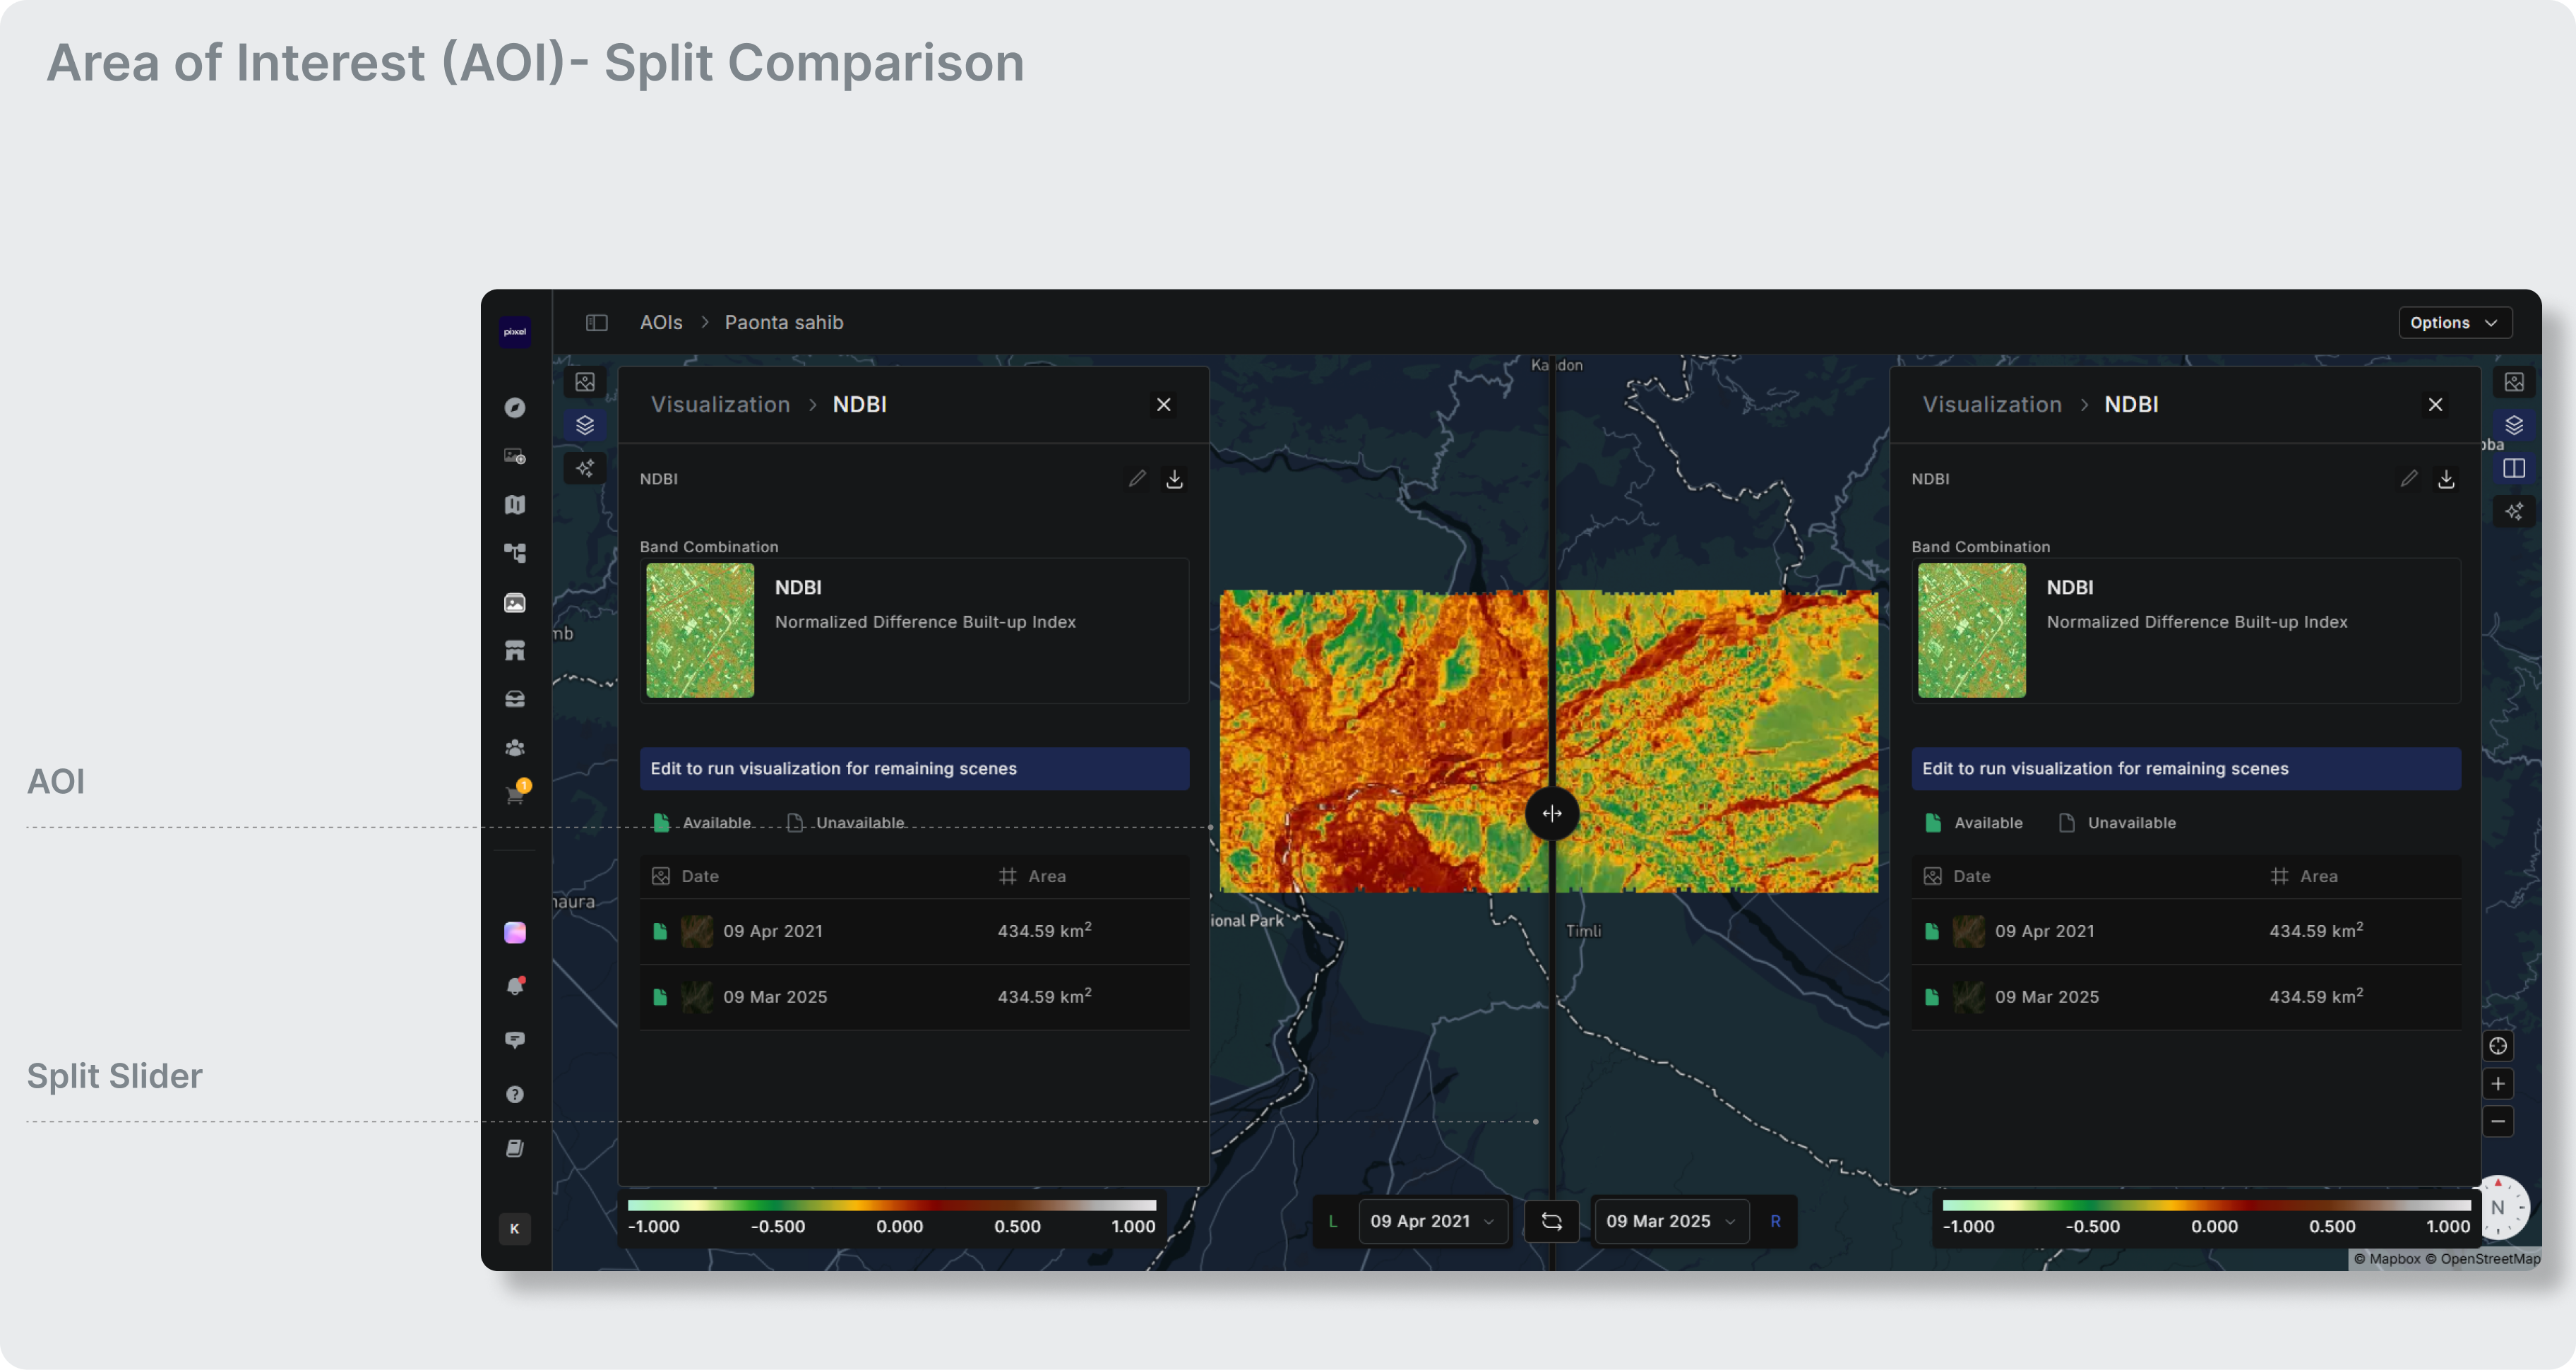The width and height of the screenshot is (2576, 1370).
Task: Select the 09 Mar 2025 row in left panel
Action: click(x=913, y=997)
